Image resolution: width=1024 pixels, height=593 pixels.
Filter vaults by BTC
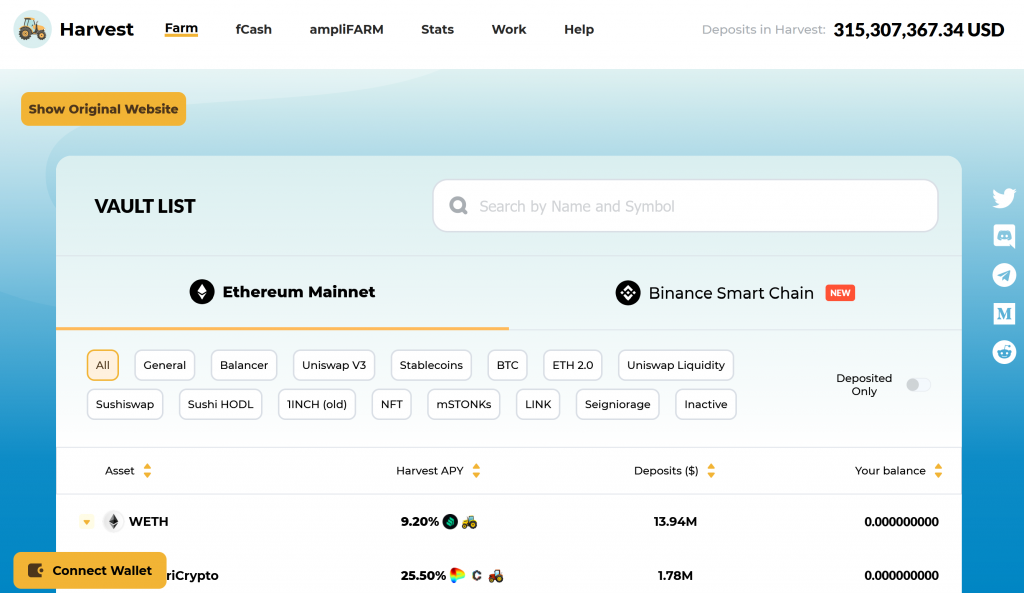click(x=507, y=365)
